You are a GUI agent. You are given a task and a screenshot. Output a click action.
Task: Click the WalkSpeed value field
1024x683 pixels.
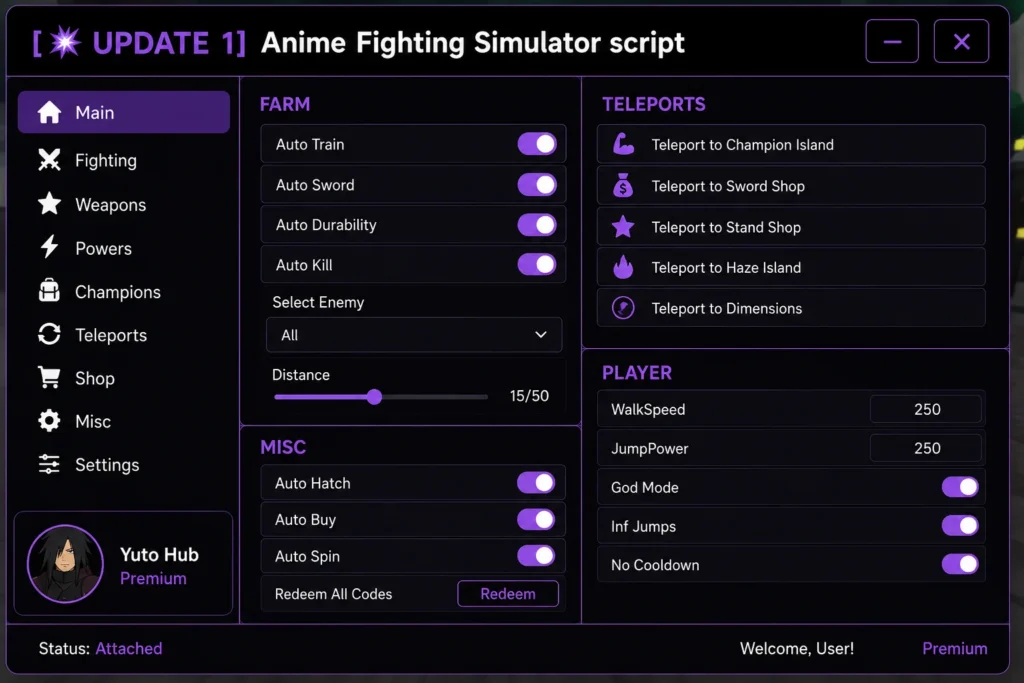pyautogui.click(x=926, y=409)
